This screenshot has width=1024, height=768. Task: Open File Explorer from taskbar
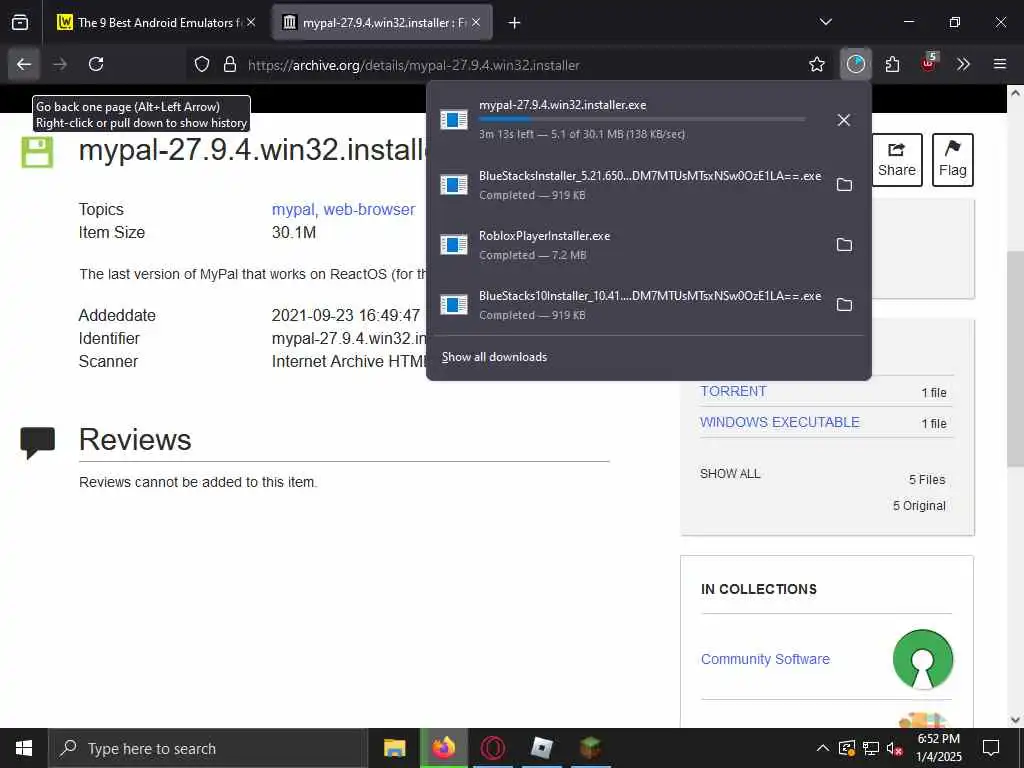point(394,748)
